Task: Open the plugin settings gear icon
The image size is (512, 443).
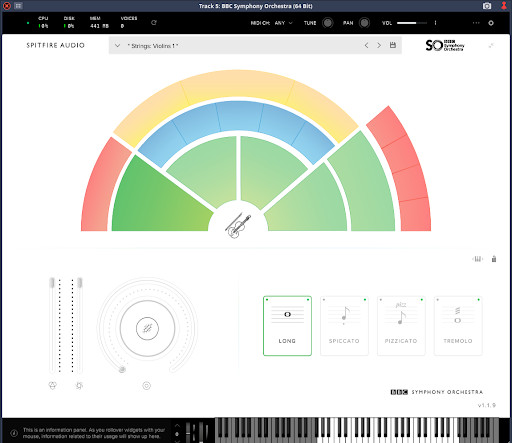Action: point(491,23)
